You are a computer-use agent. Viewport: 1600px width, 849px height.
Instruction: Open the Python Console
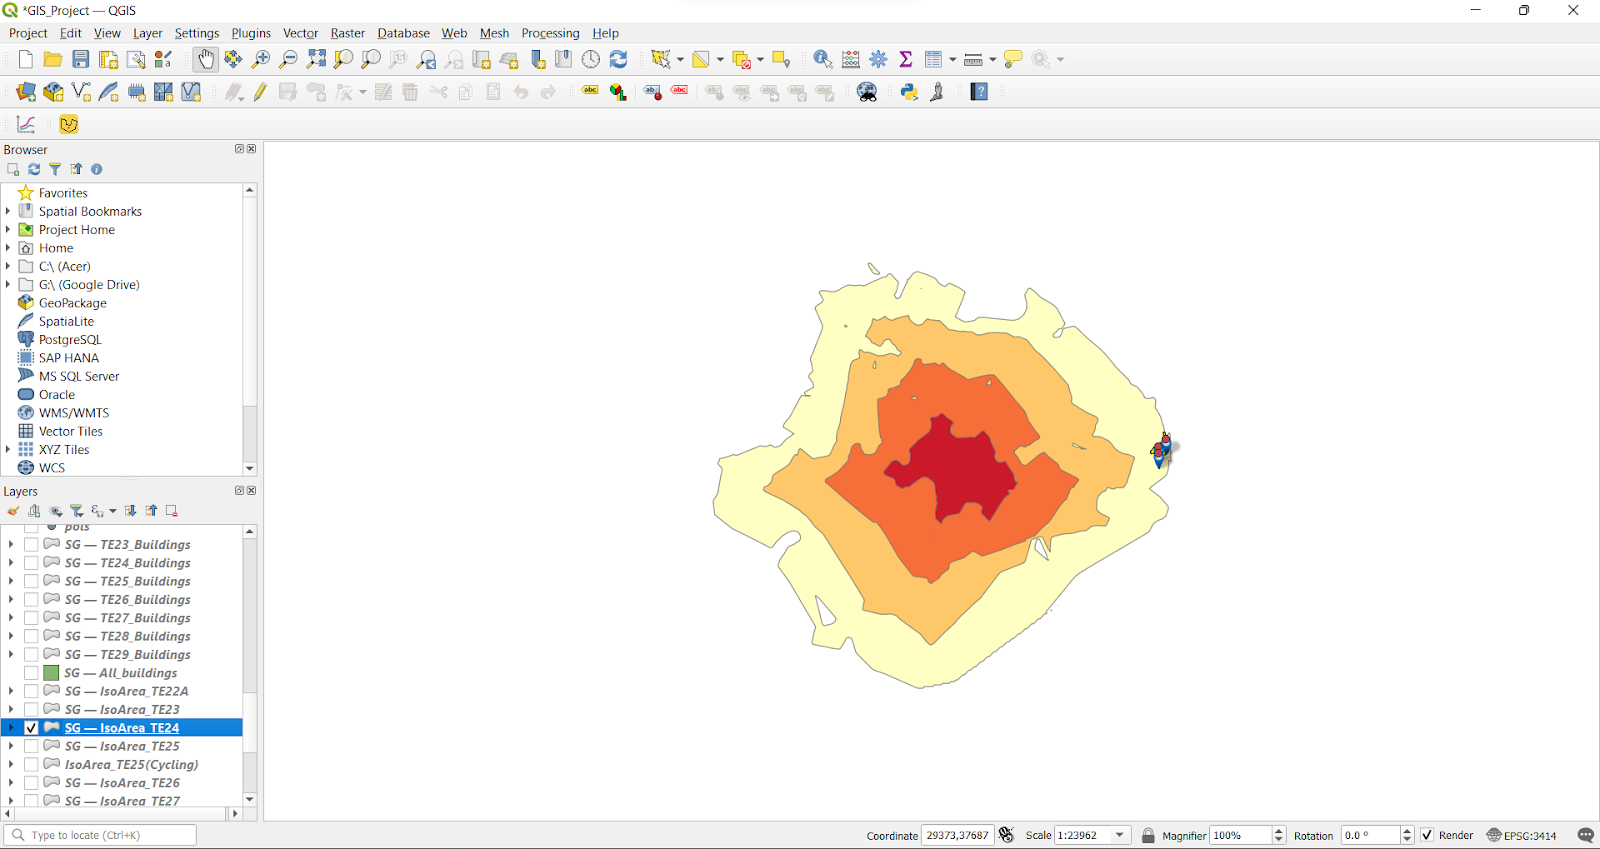coord(909,92)
